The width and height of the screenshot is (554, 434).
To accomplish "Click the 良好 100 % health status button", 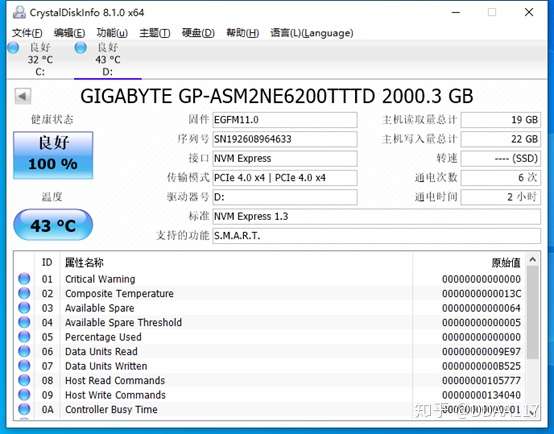I will [x=53, y=155].
